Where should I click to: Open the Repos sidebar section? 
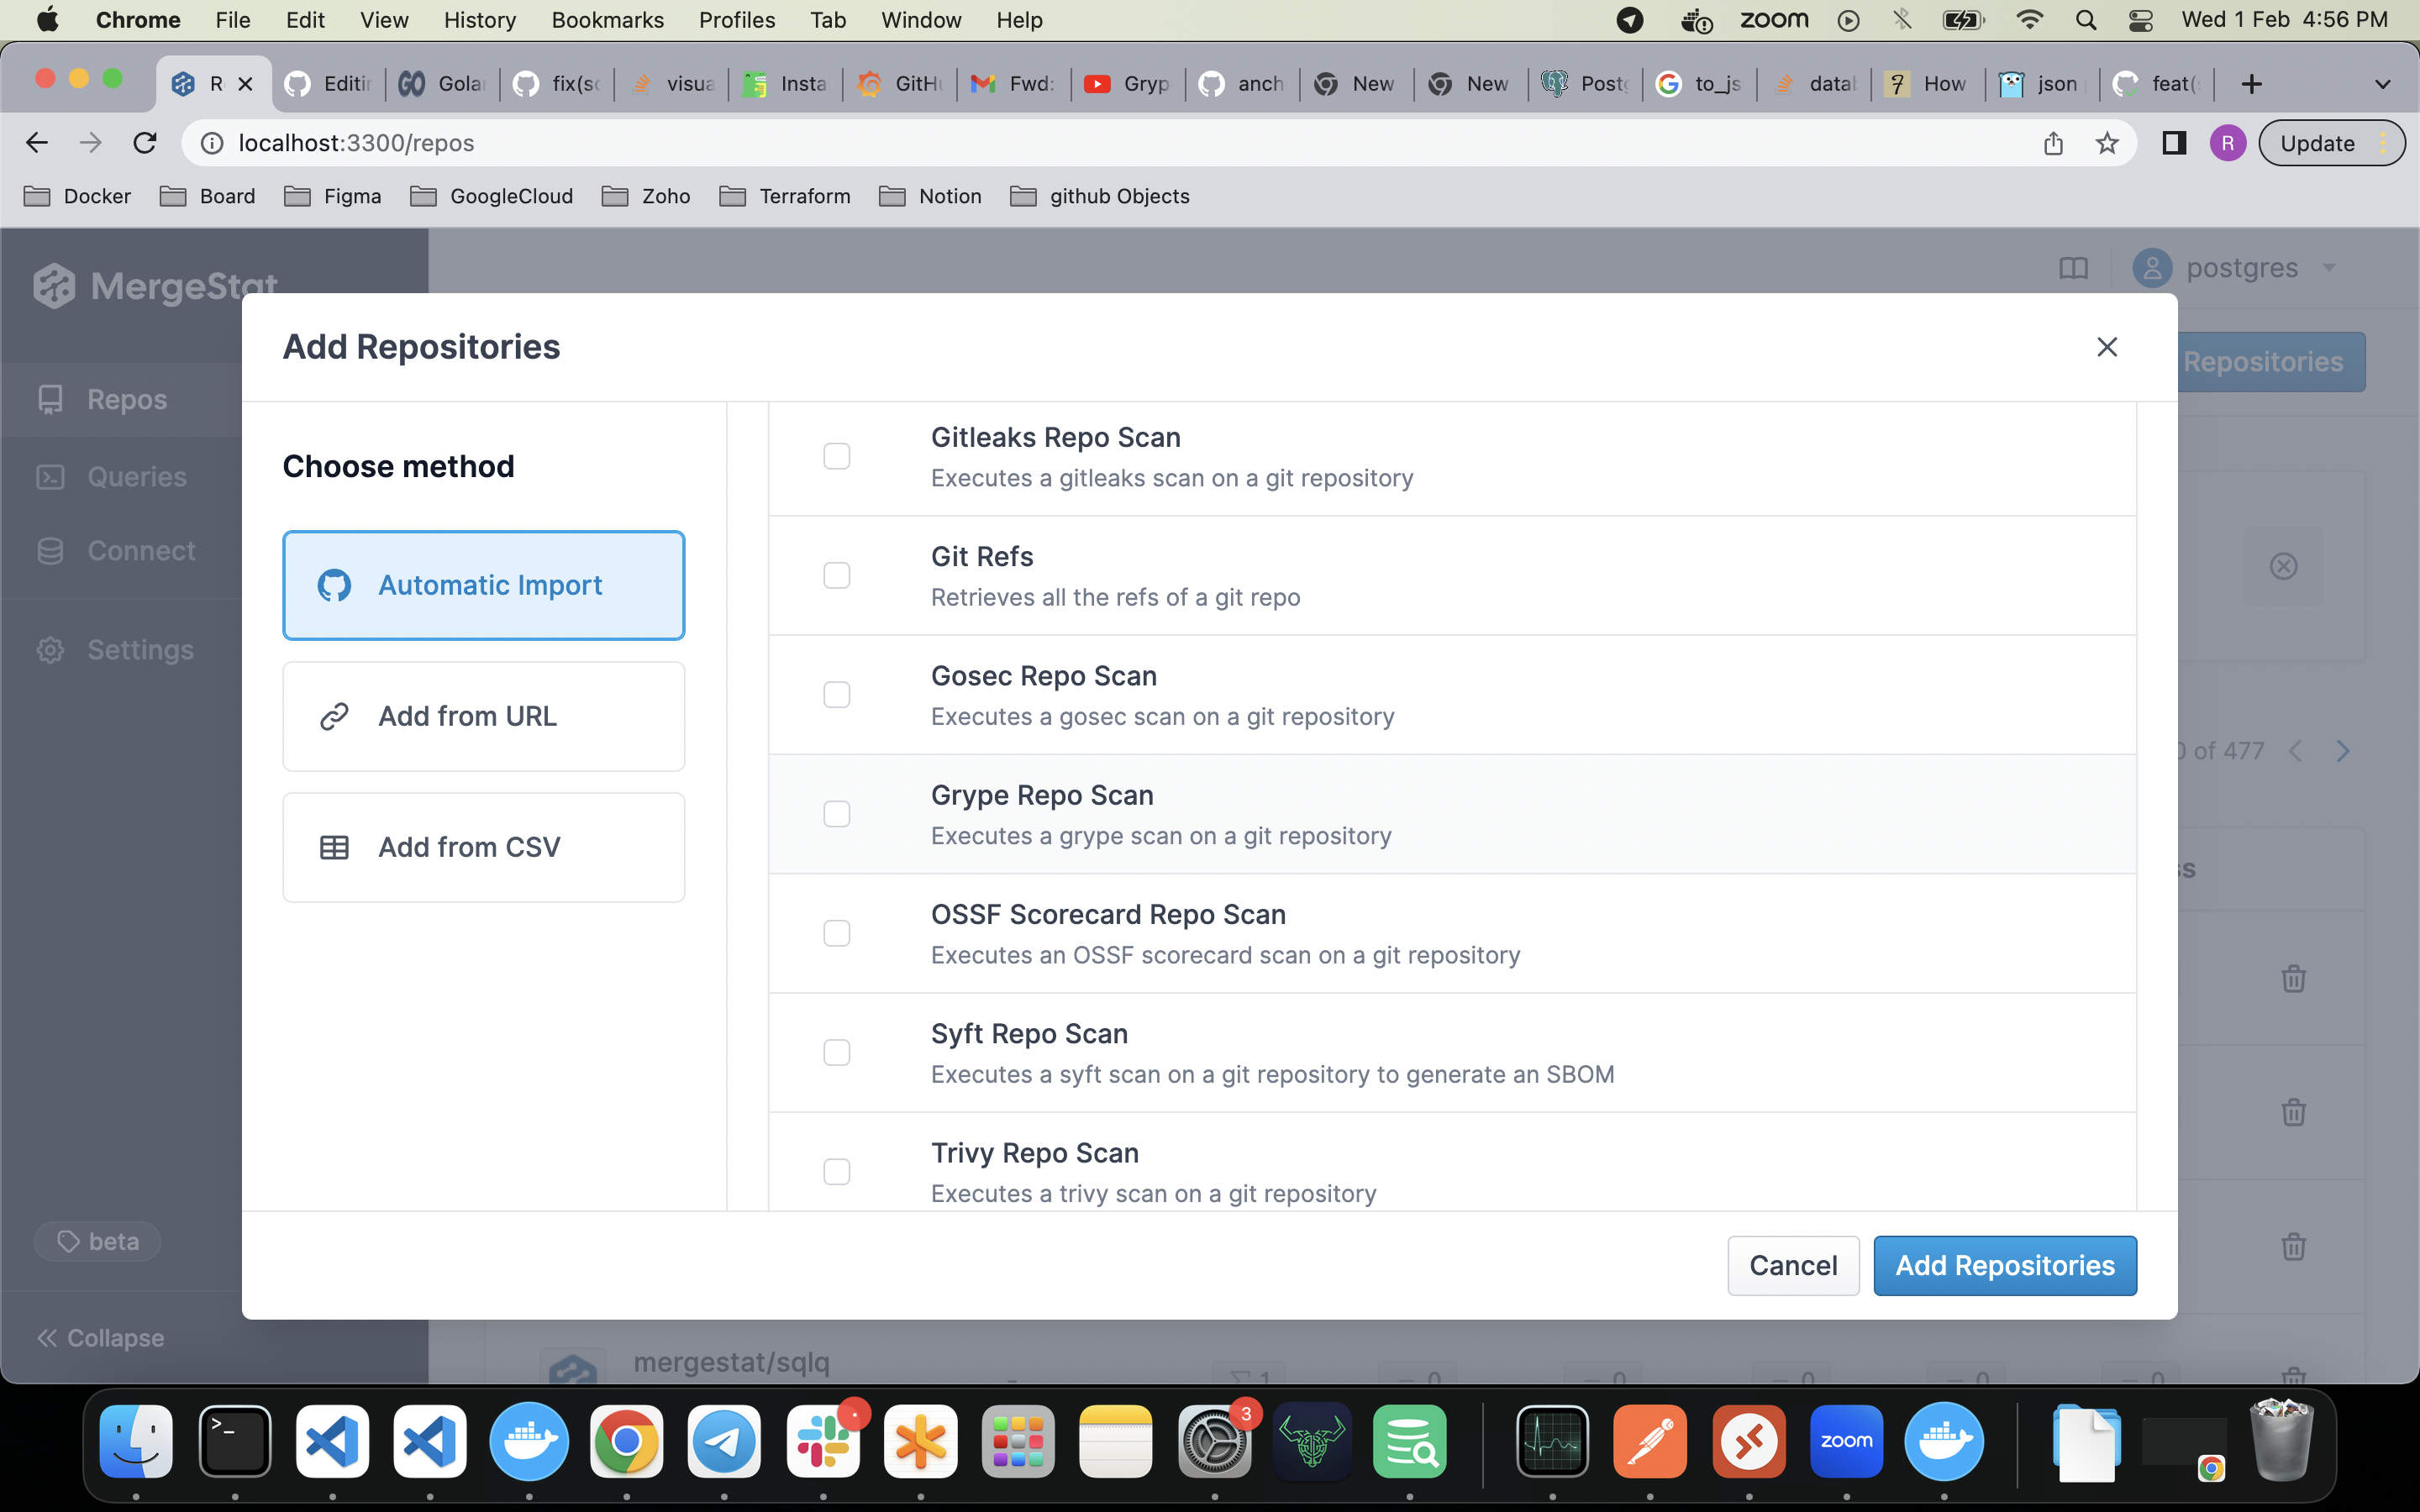click(x=125, y=399)
